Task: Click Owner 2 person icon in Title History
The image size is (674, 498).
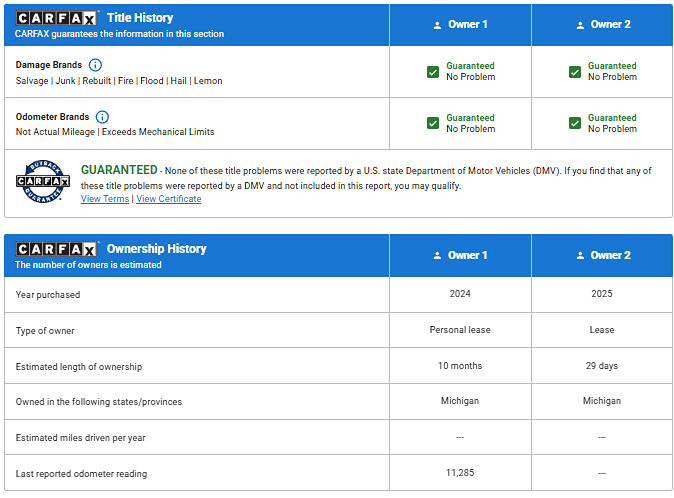Action: coord(579,25)
